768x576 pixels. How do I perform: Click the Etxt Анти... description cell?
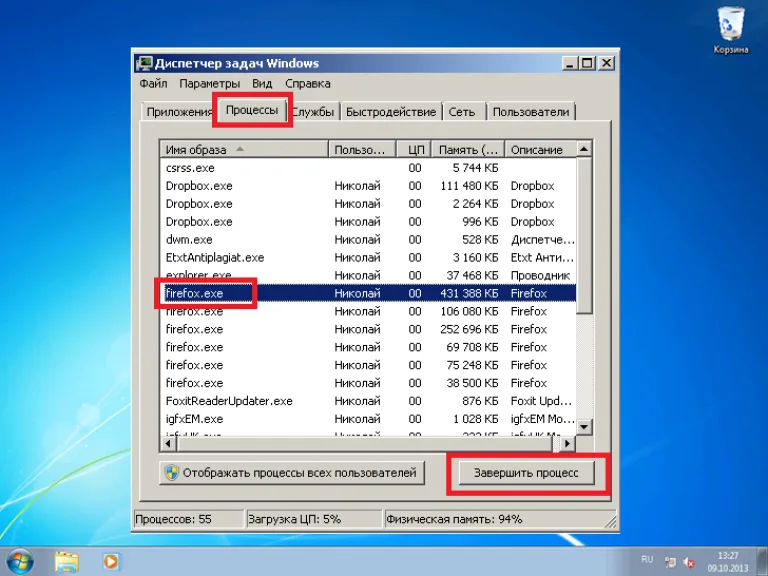pyautogui.click(x=542, y=258)
